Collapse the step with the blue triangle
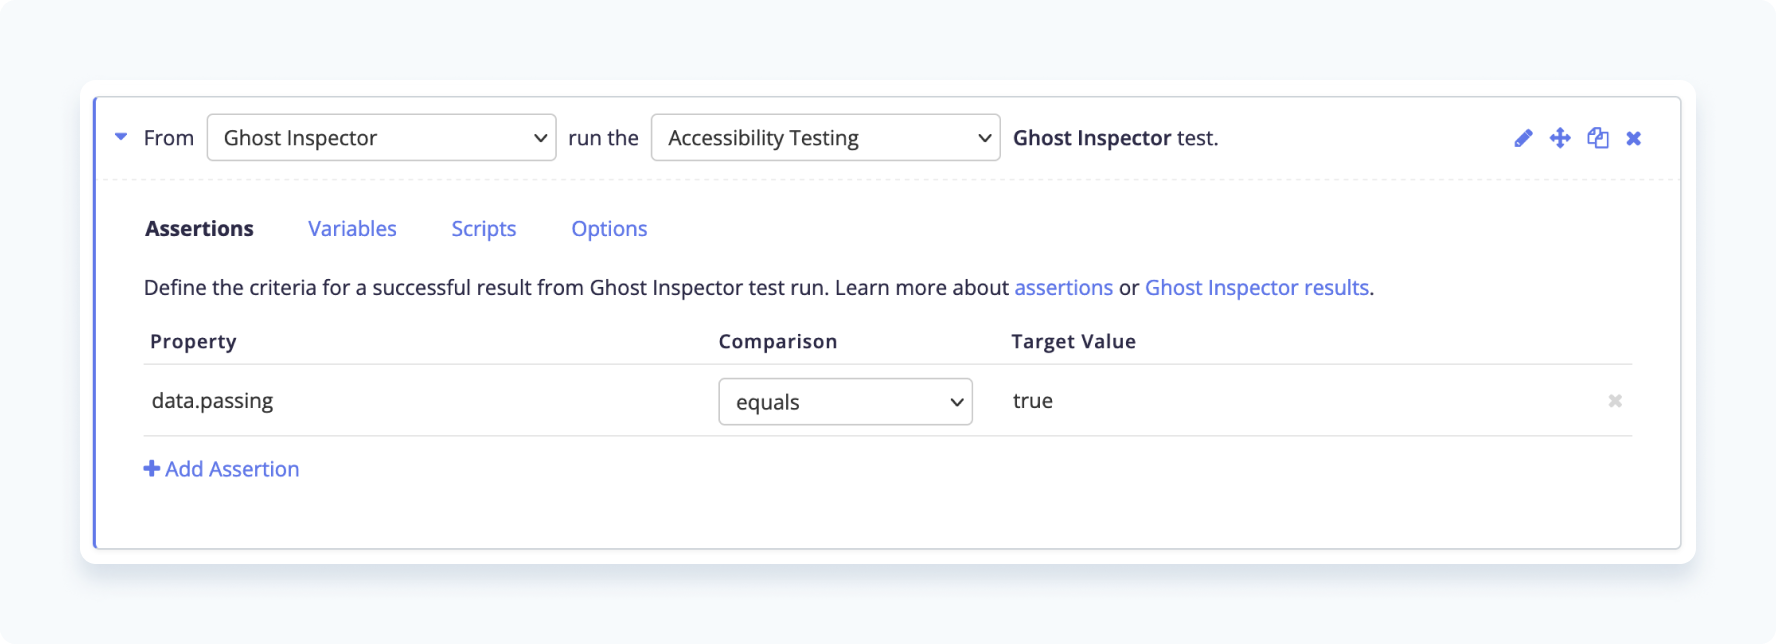1776x644 pixels. click(121, 137)
